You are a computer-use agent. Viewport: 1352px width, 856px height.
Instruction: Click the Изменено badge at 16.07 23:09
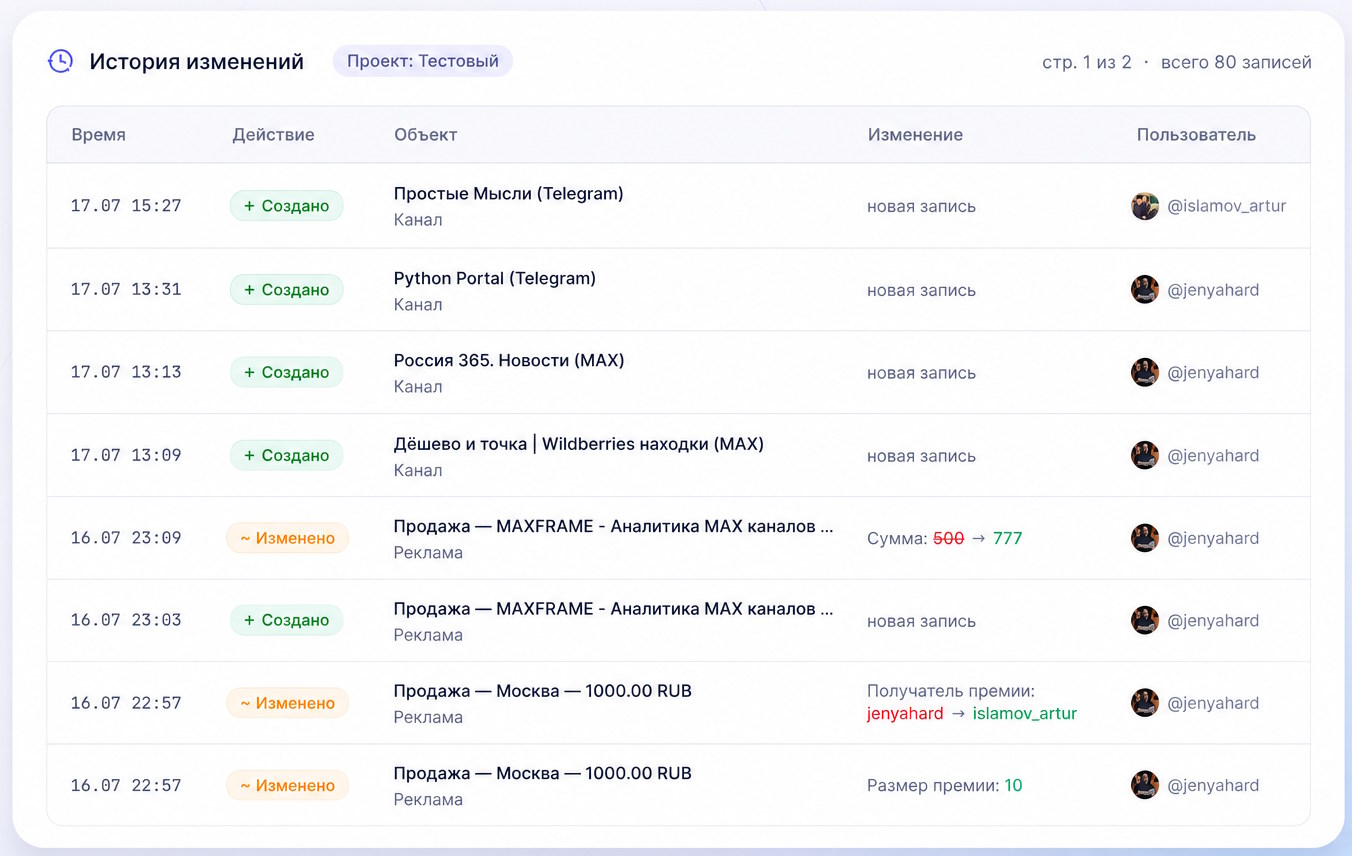pyautogui.click(x=287, y=538)
